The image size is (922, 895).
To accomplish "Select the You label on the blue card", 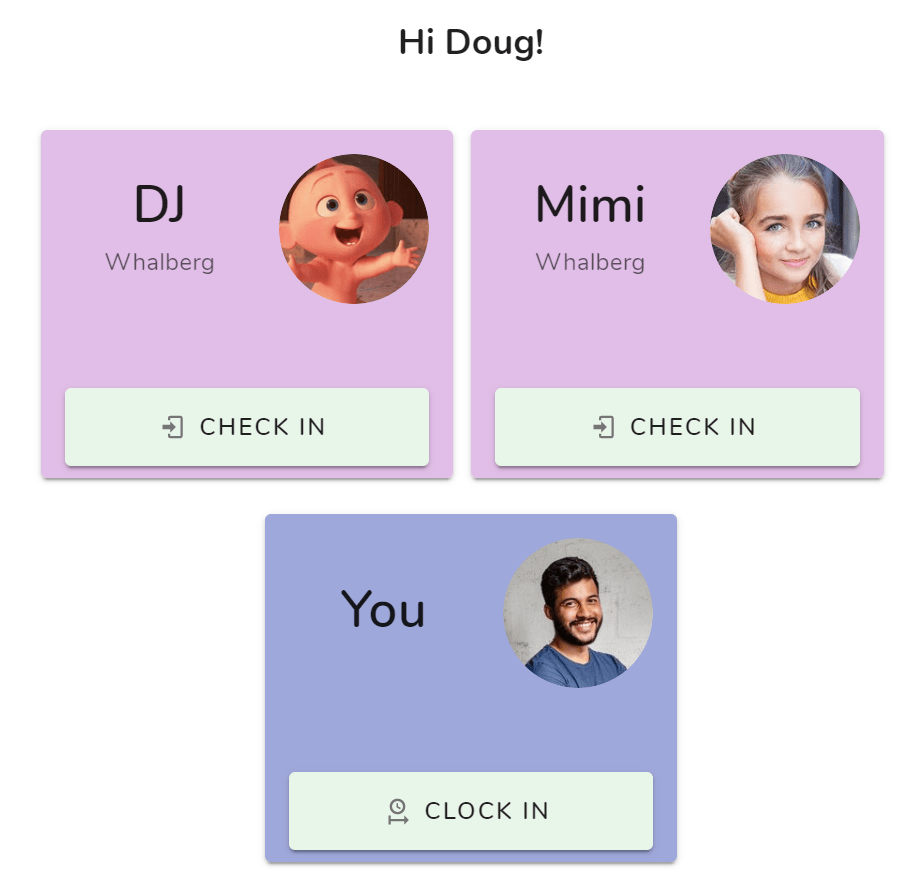I will tap(383, 609).
